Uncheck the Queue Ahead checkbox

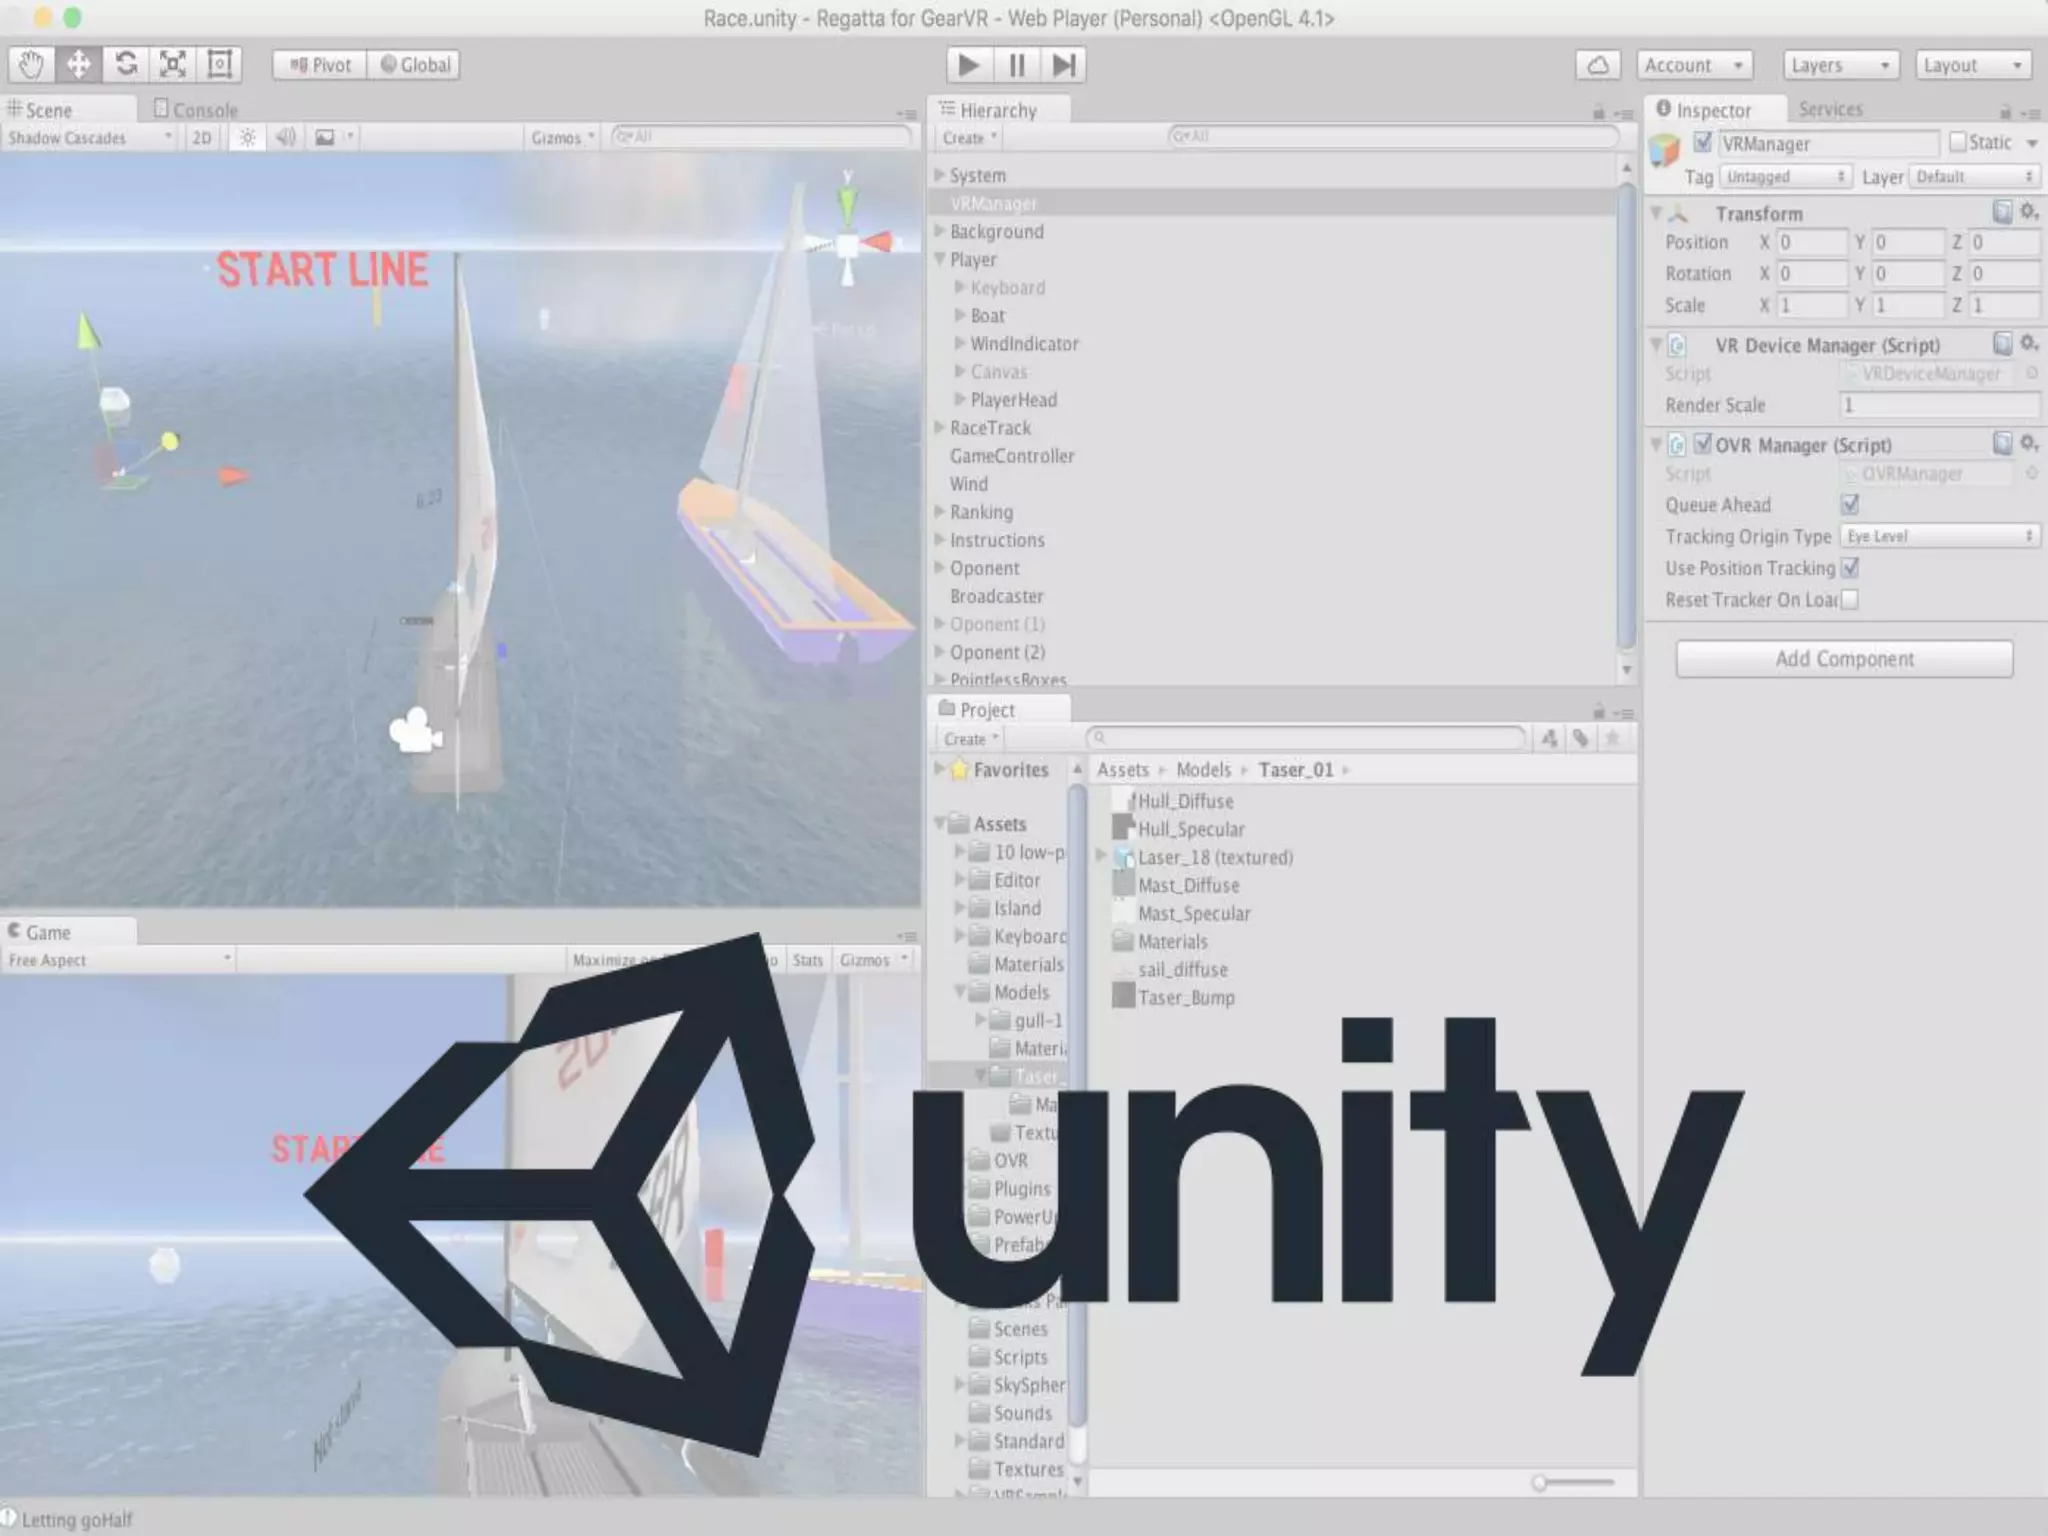point(1850,504)
